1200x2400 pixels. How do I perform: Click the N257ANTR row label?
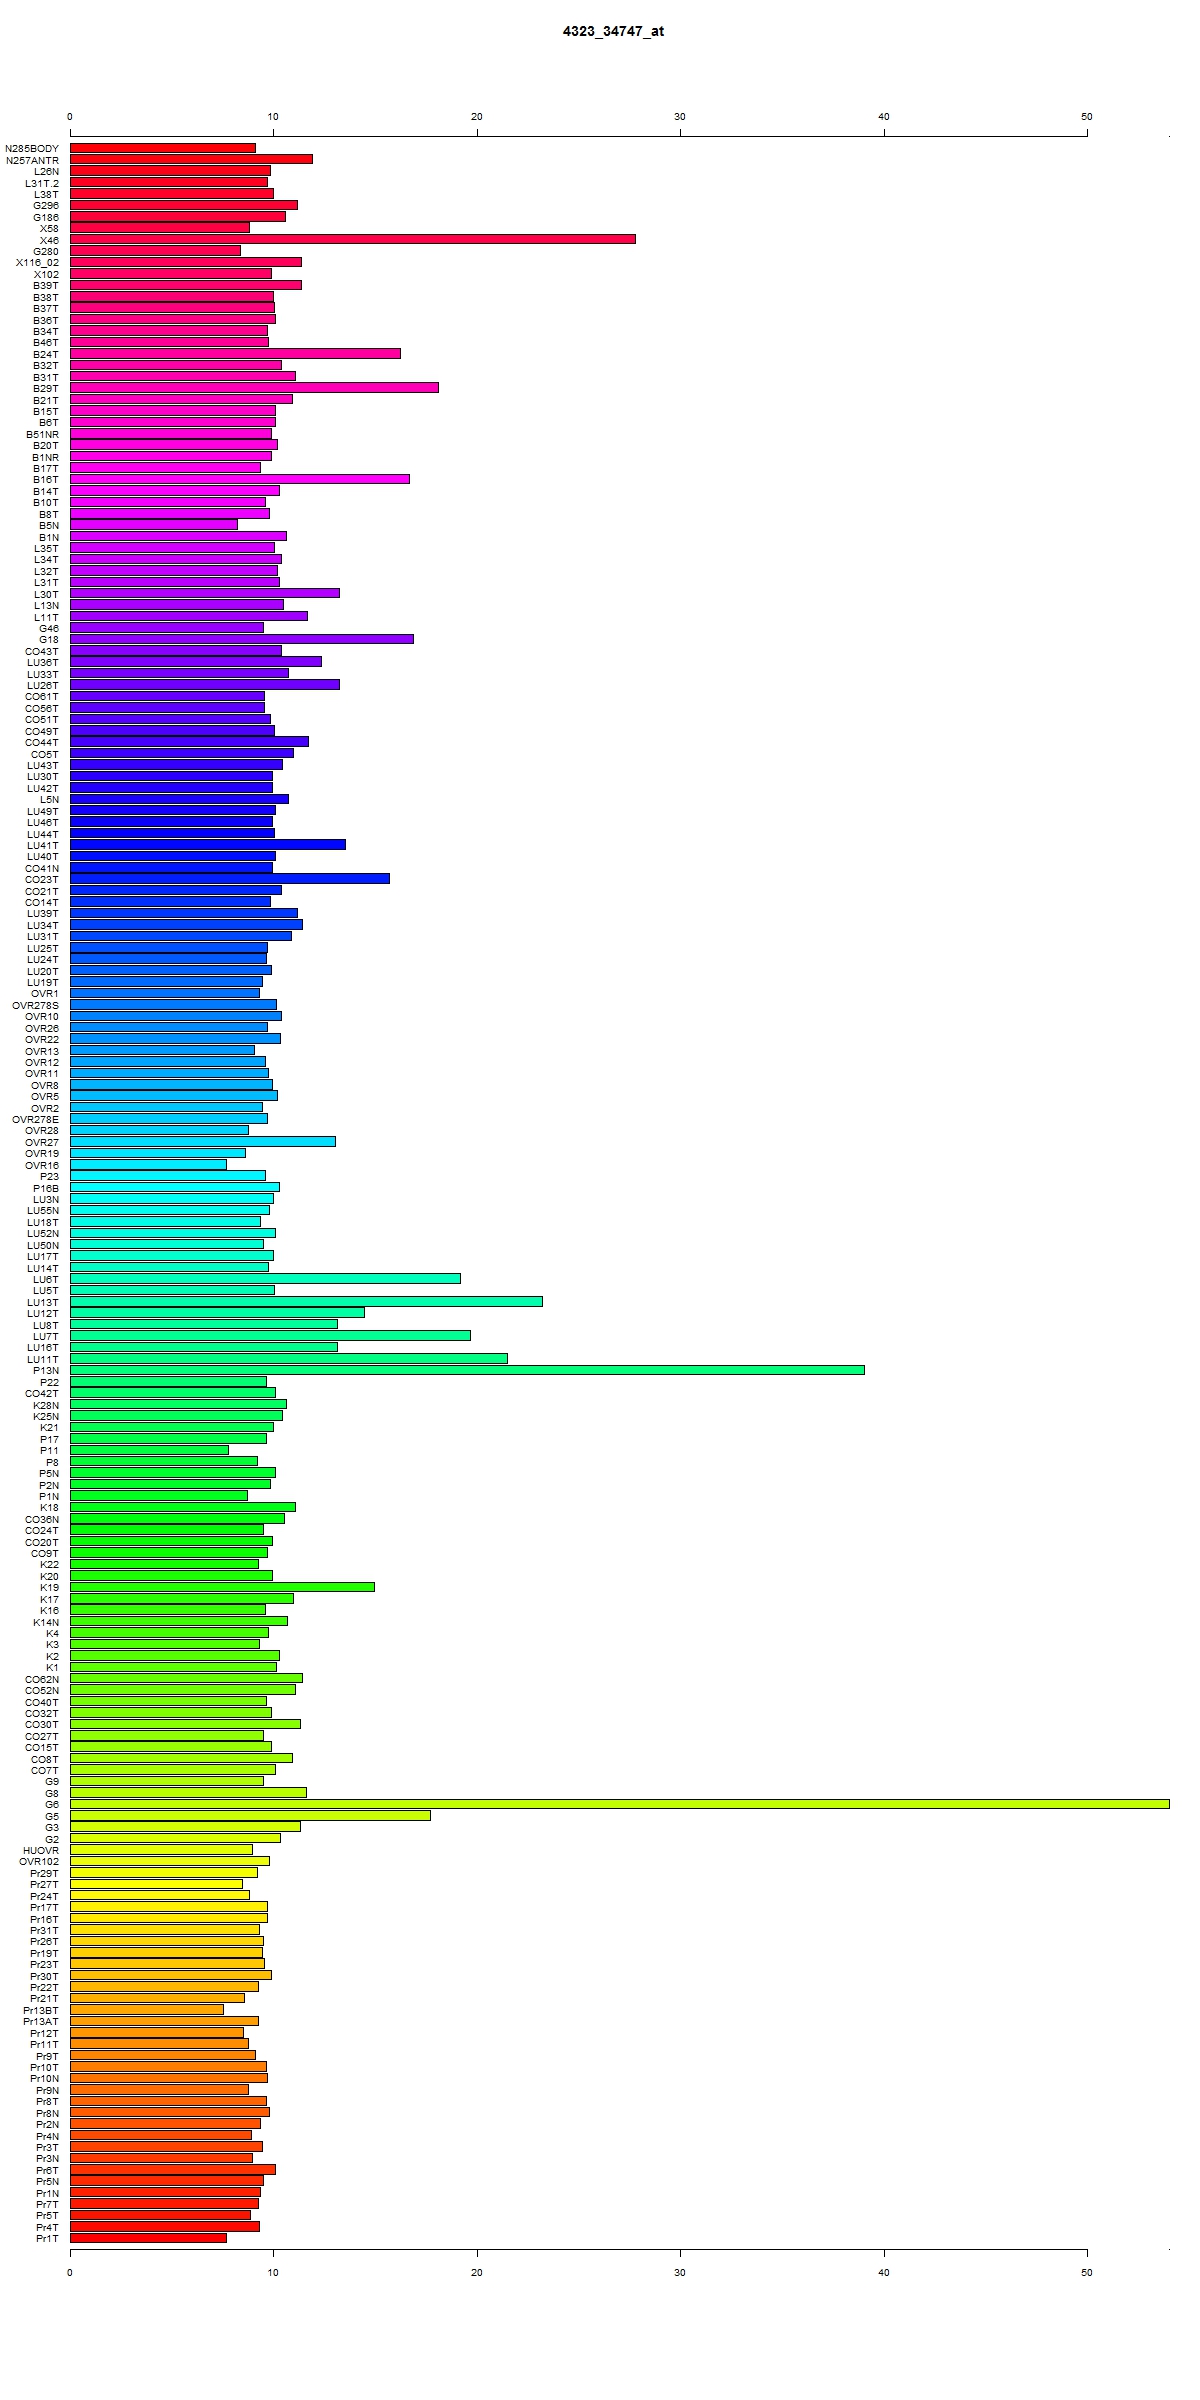pyautogui.click(x=33, y=160)
